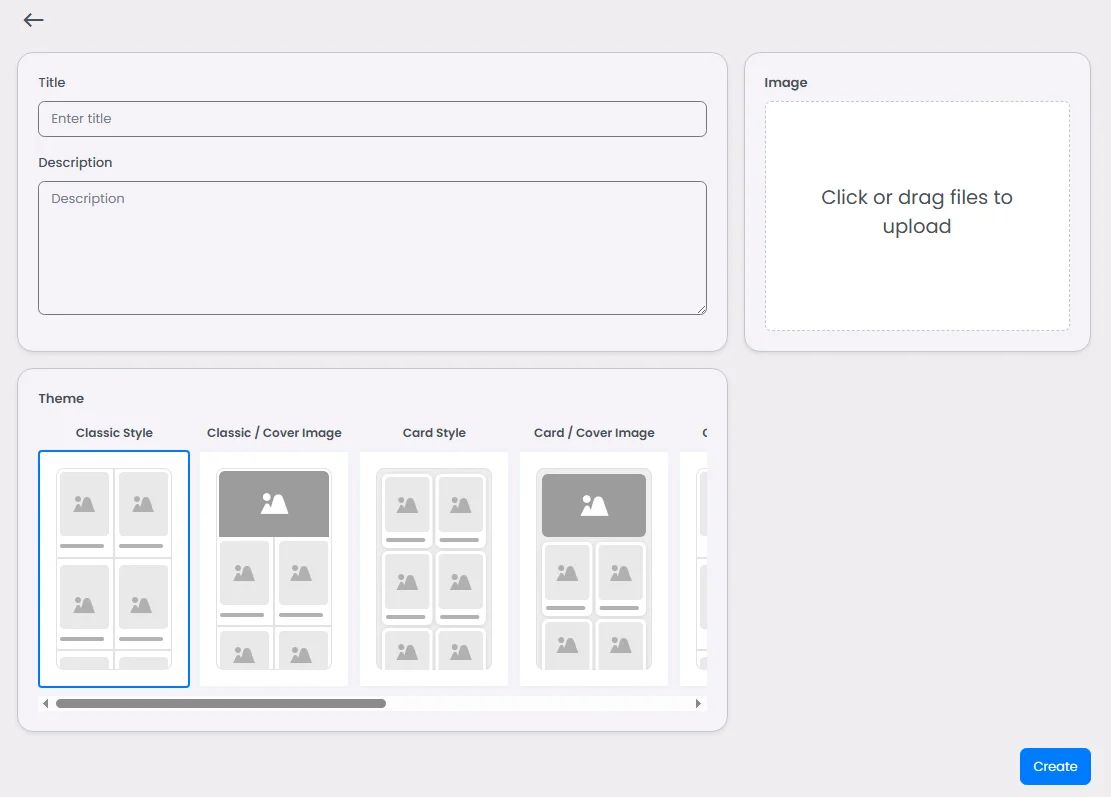Image resolution: width=1111 pixels, height=797 pixels.
Task: Focus the Description text area
Action: click(x=372, y=248)
